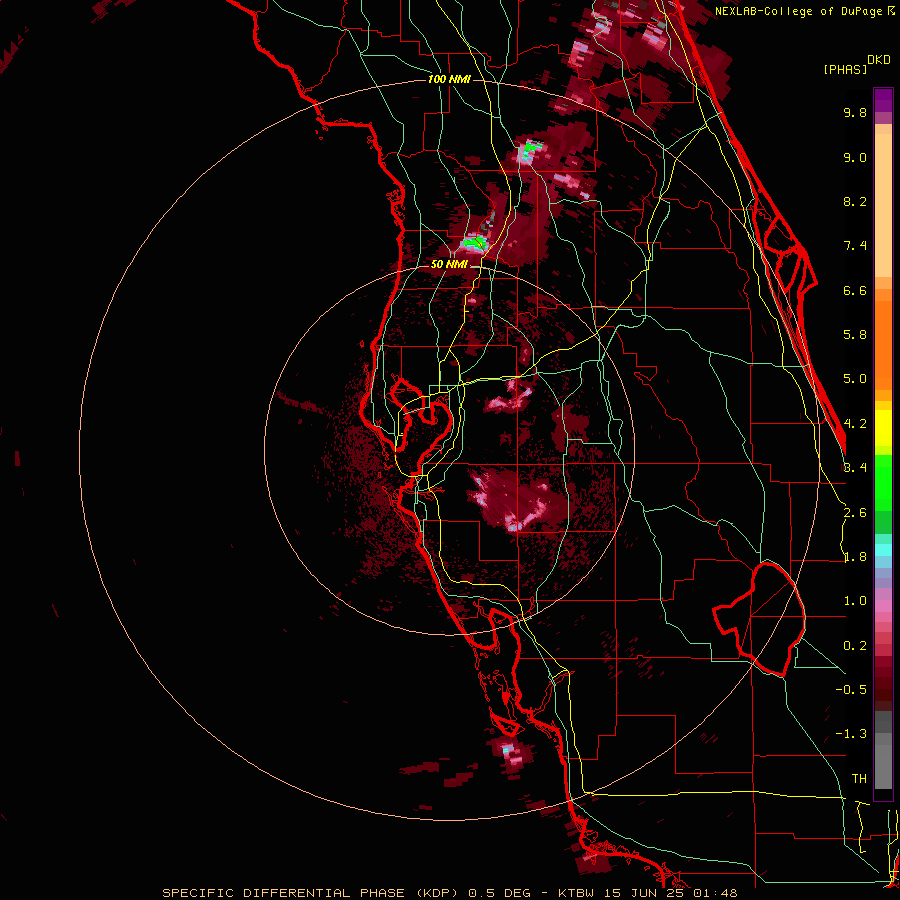Click the 0.2 value on color scale
This screenshot has width=900, height=900.
[855, 646]
